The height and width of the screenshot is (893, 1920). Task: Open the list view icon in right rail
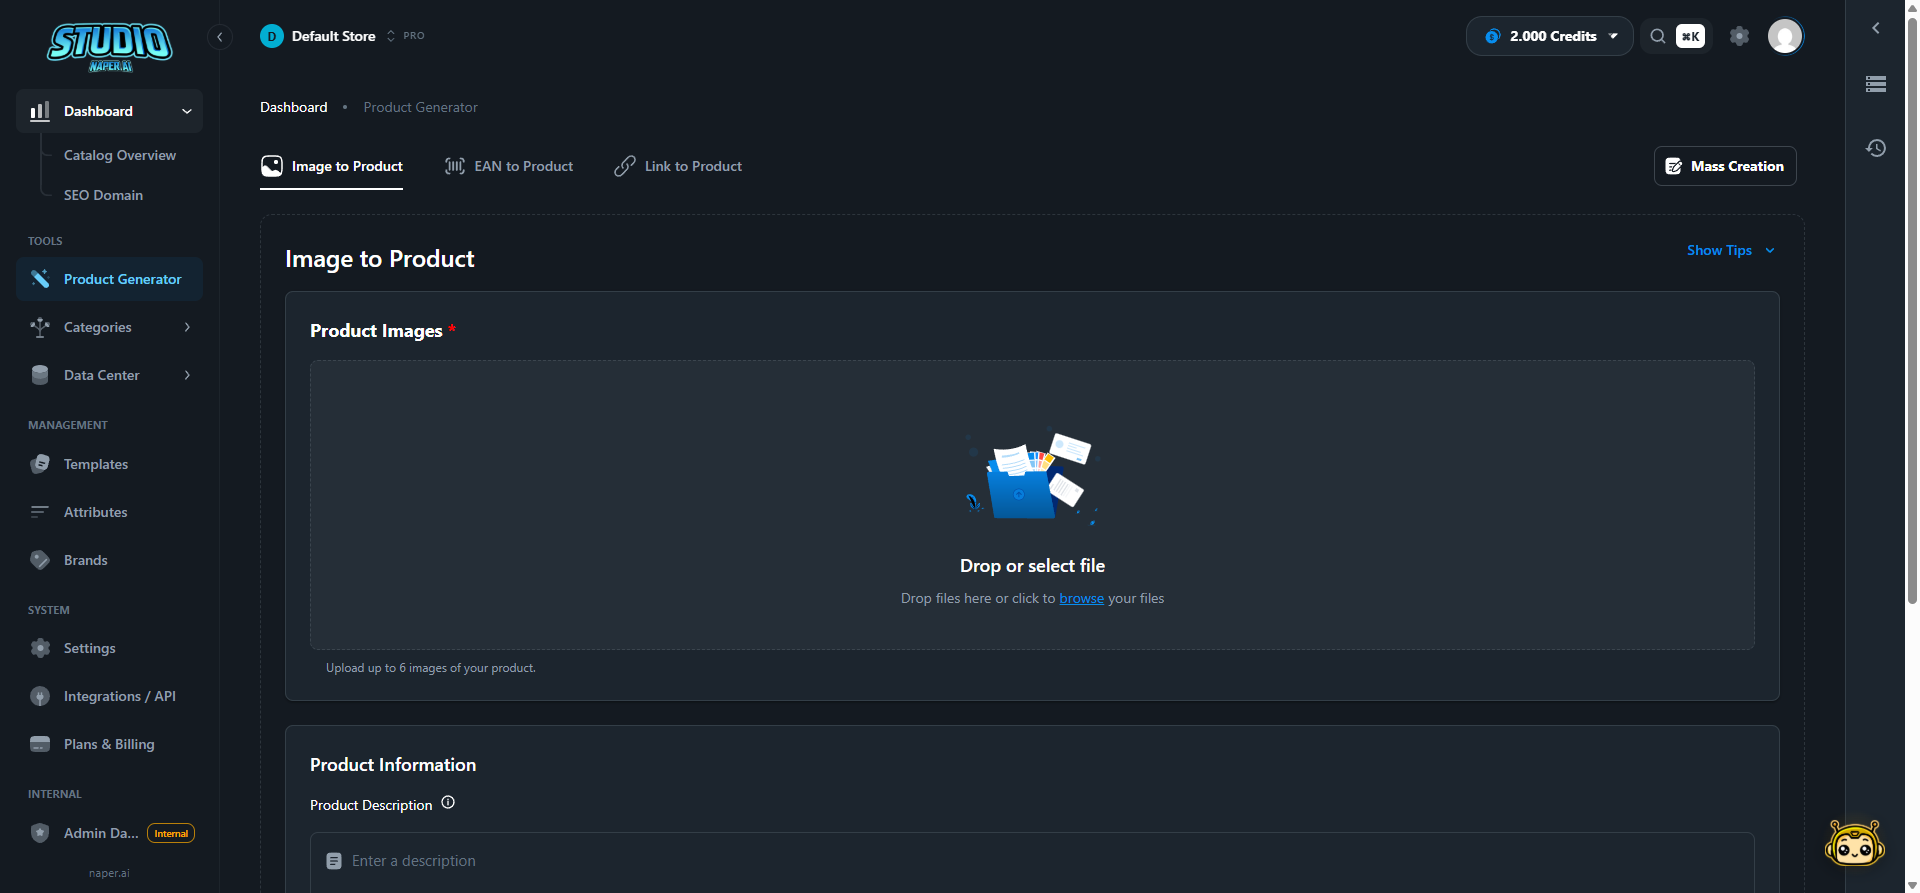[1876, 84]
